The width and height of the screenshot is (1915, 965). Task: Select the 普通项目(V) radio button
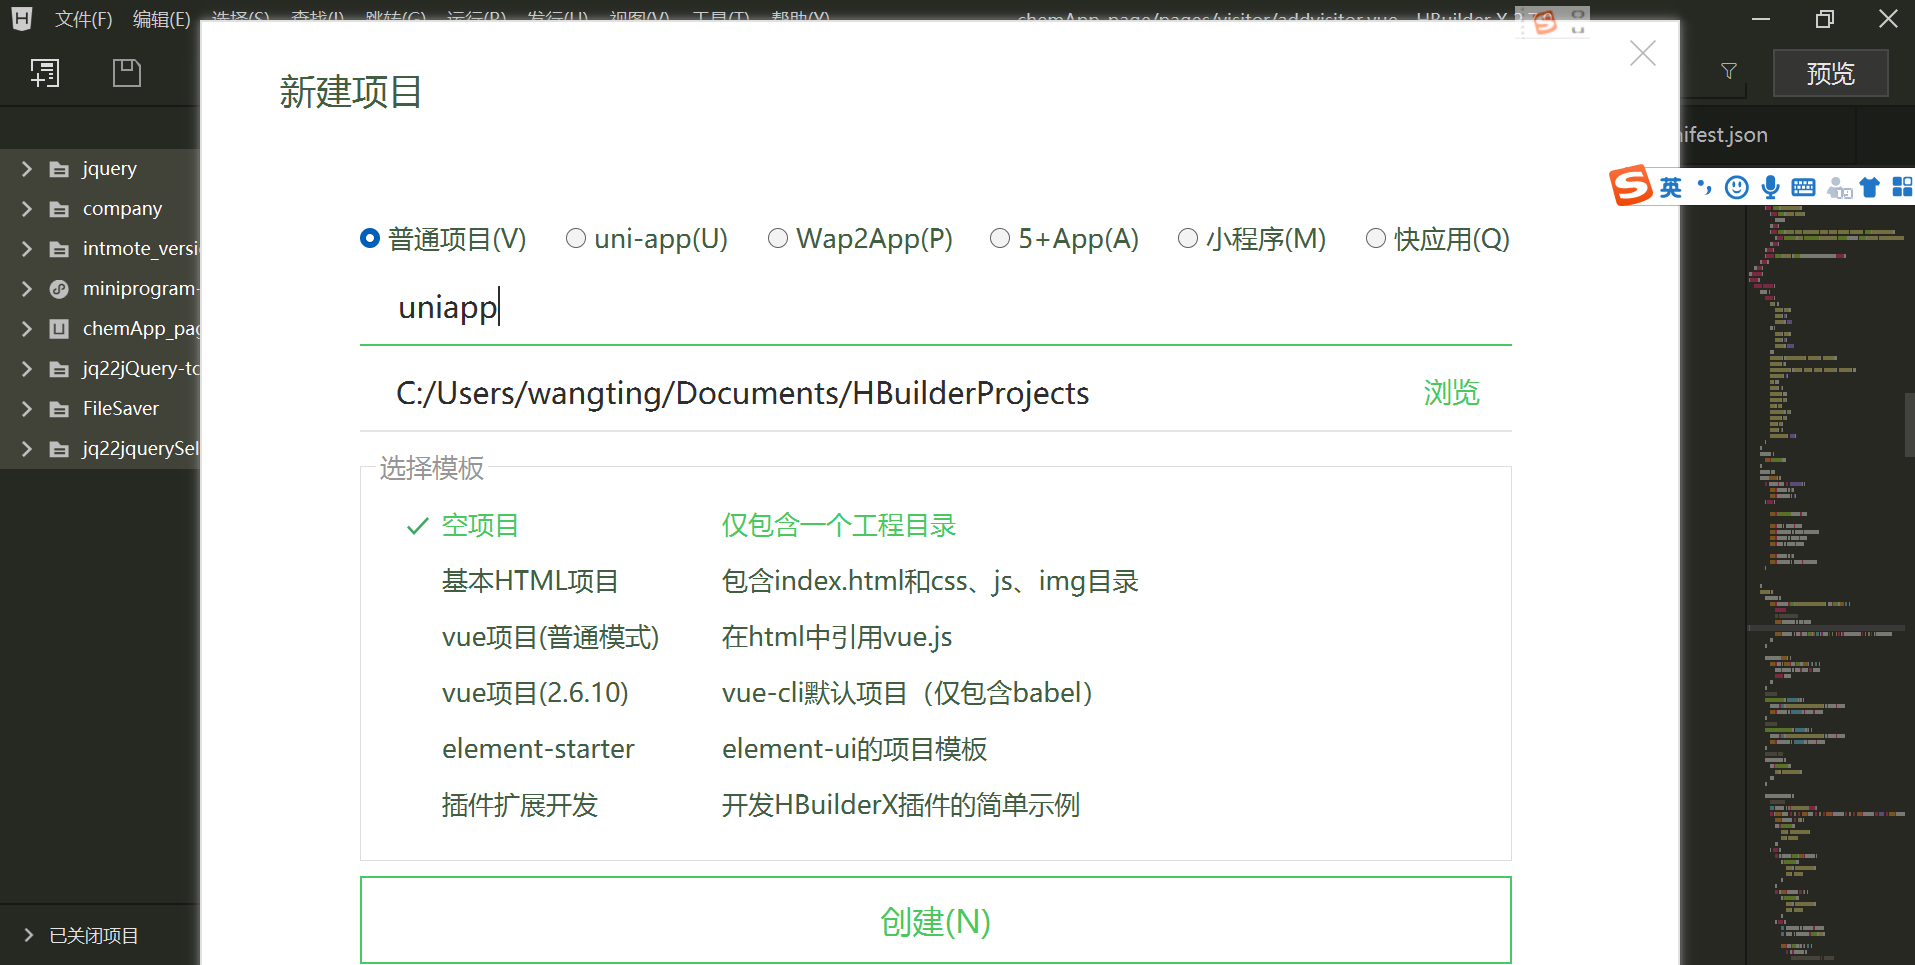coord(370,238)
